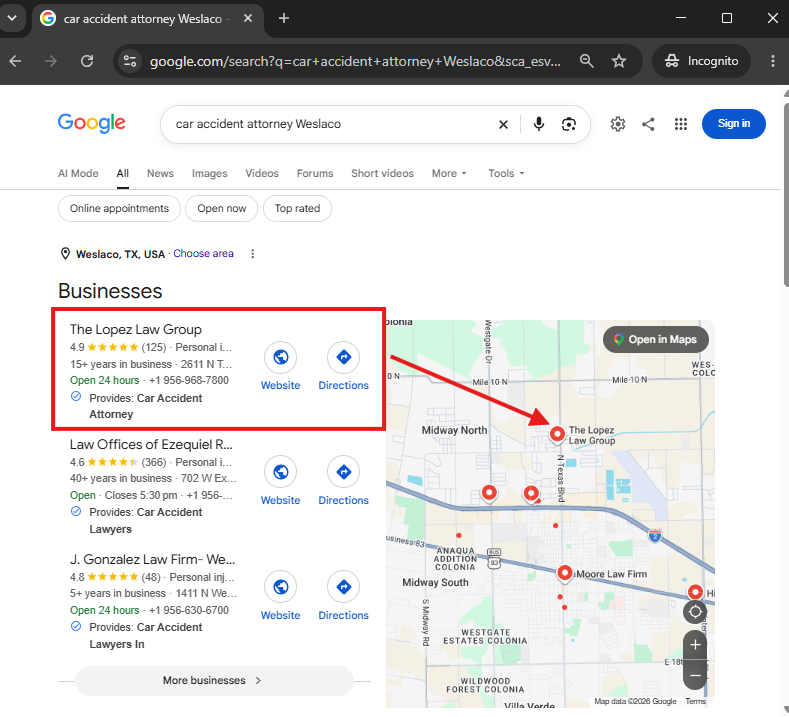Click the share icon near Sign in

(x=648, y=124)
